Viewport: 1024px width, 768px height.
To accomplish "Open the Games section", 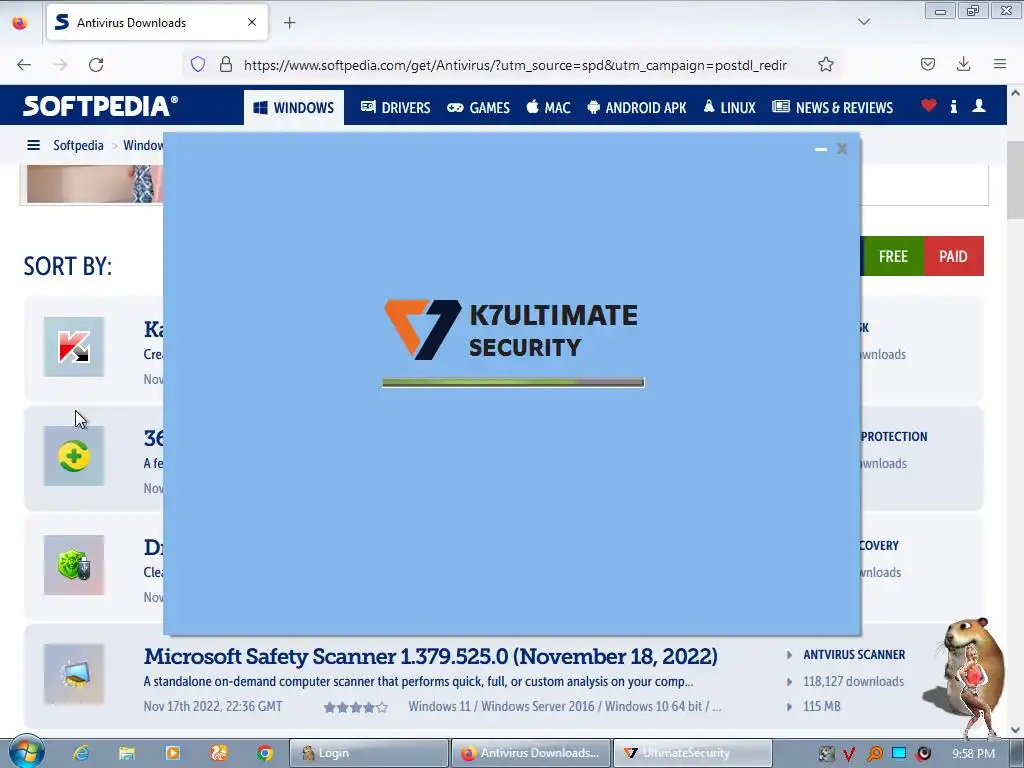I will [x=478, y=108].
